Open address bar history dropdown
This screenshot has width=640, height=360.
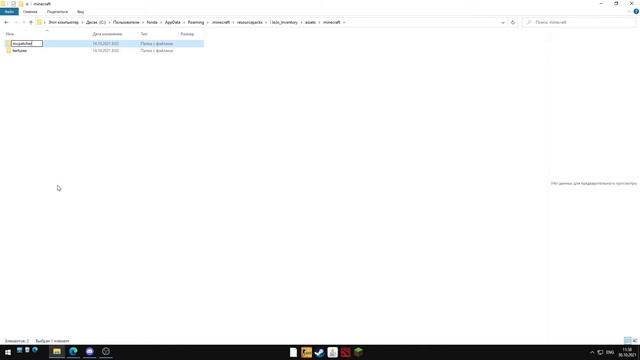503,22
